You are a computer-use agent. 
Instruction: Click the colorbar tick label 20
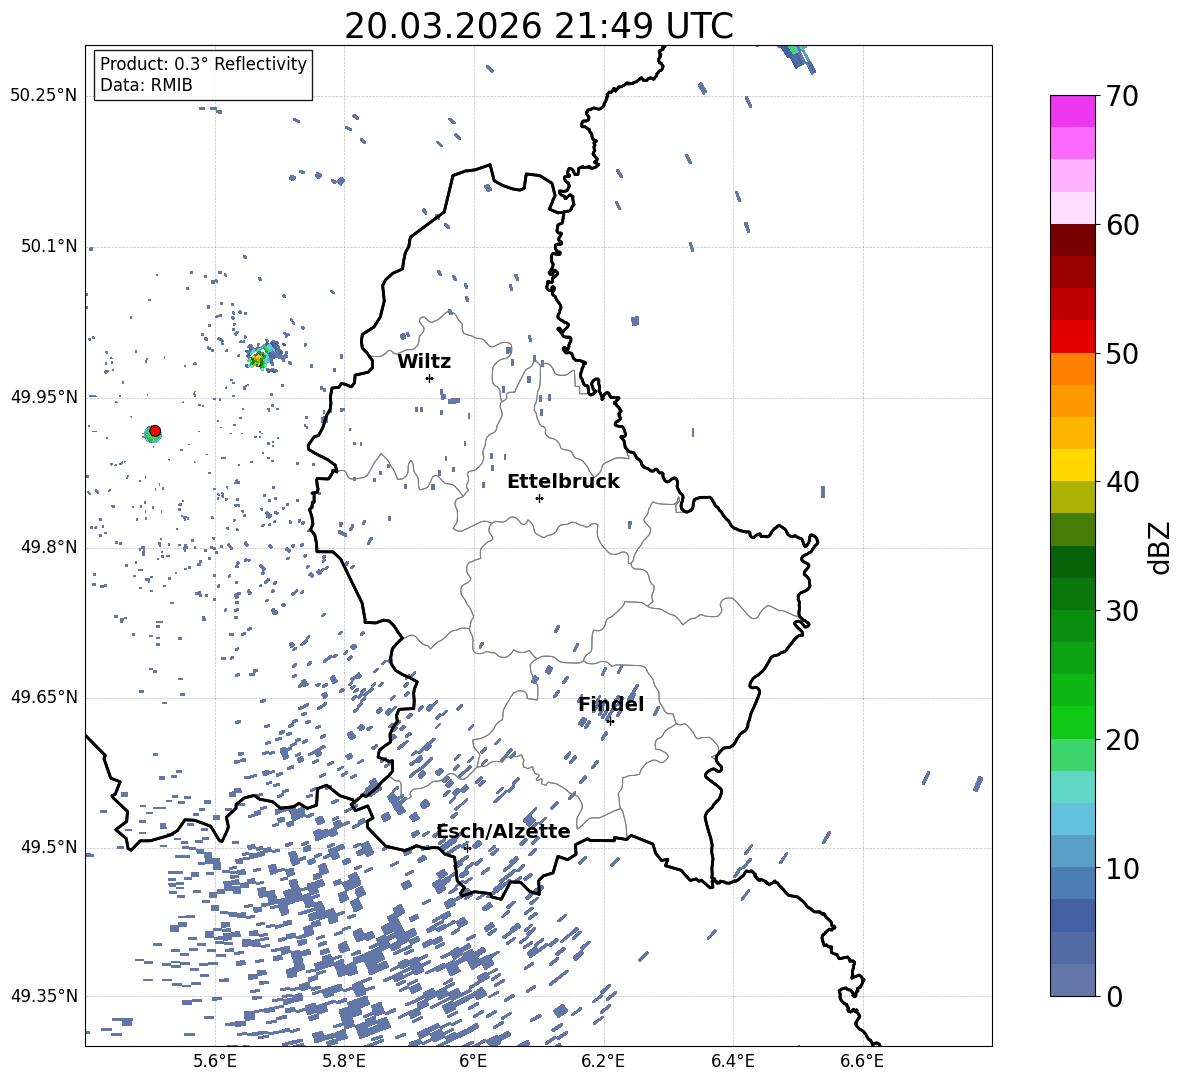[x=1122, y=740]
